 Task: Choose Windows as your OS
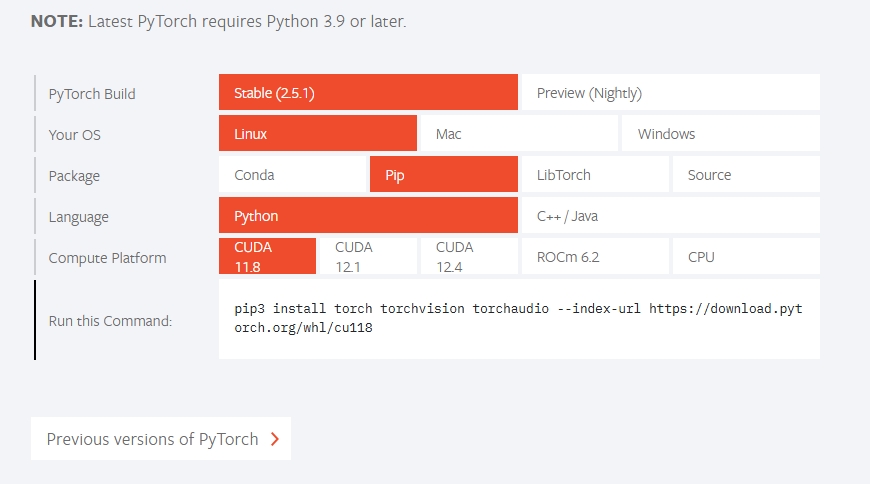coord(720,134)
